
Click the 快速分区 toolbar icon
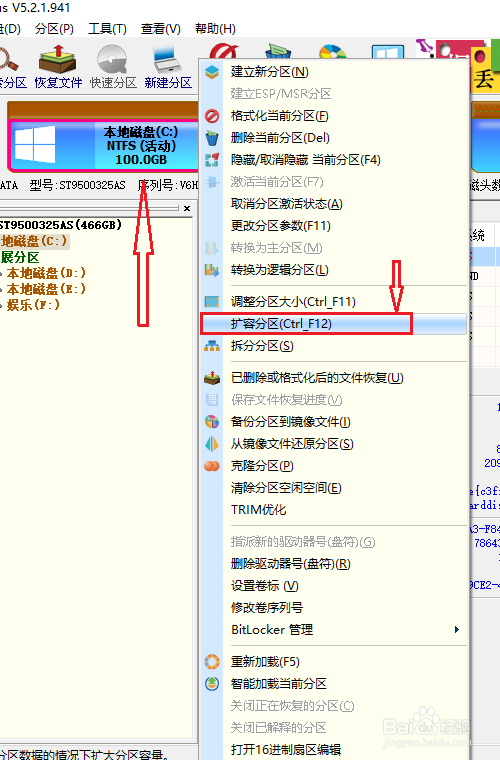coord(113,67)
